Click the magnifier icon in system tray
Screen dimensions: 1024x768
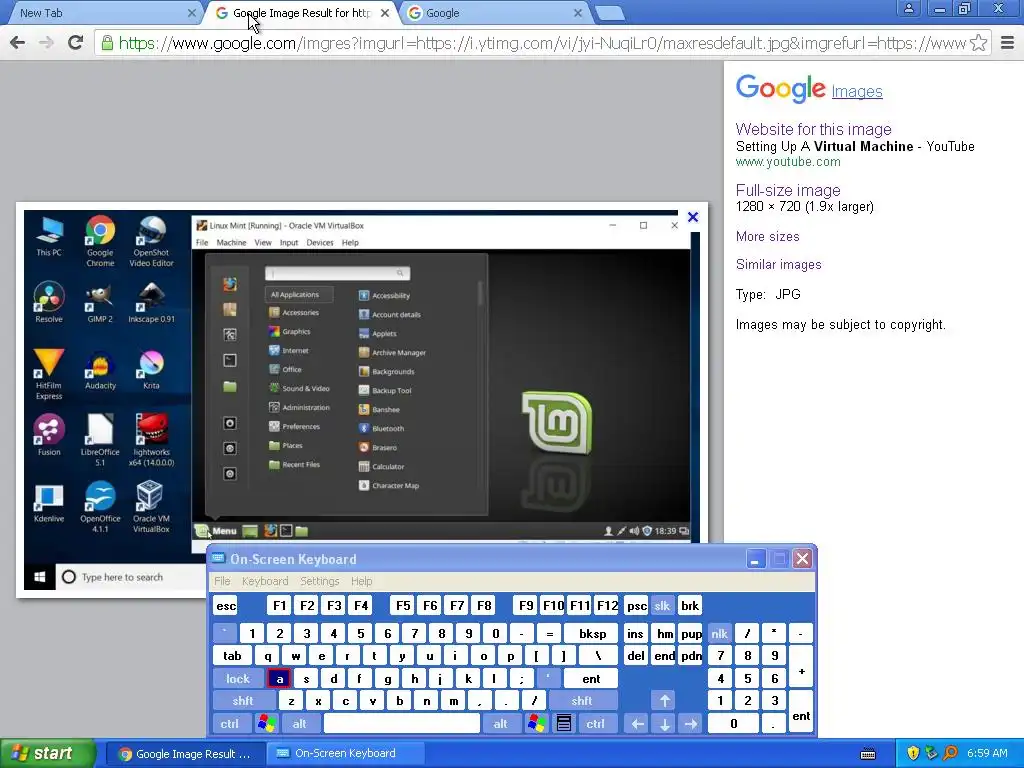pyautogui.click(x=950, y=754)
